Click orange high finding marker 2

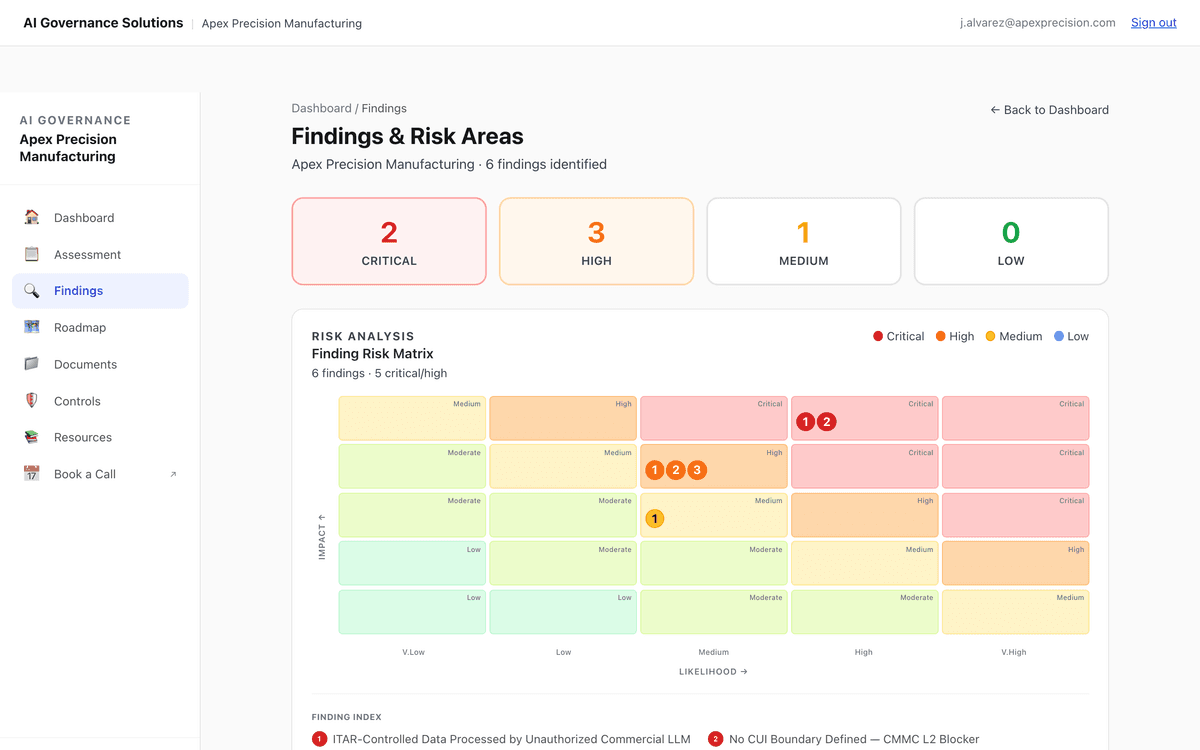pyautogui.click(x=675, y=470)
